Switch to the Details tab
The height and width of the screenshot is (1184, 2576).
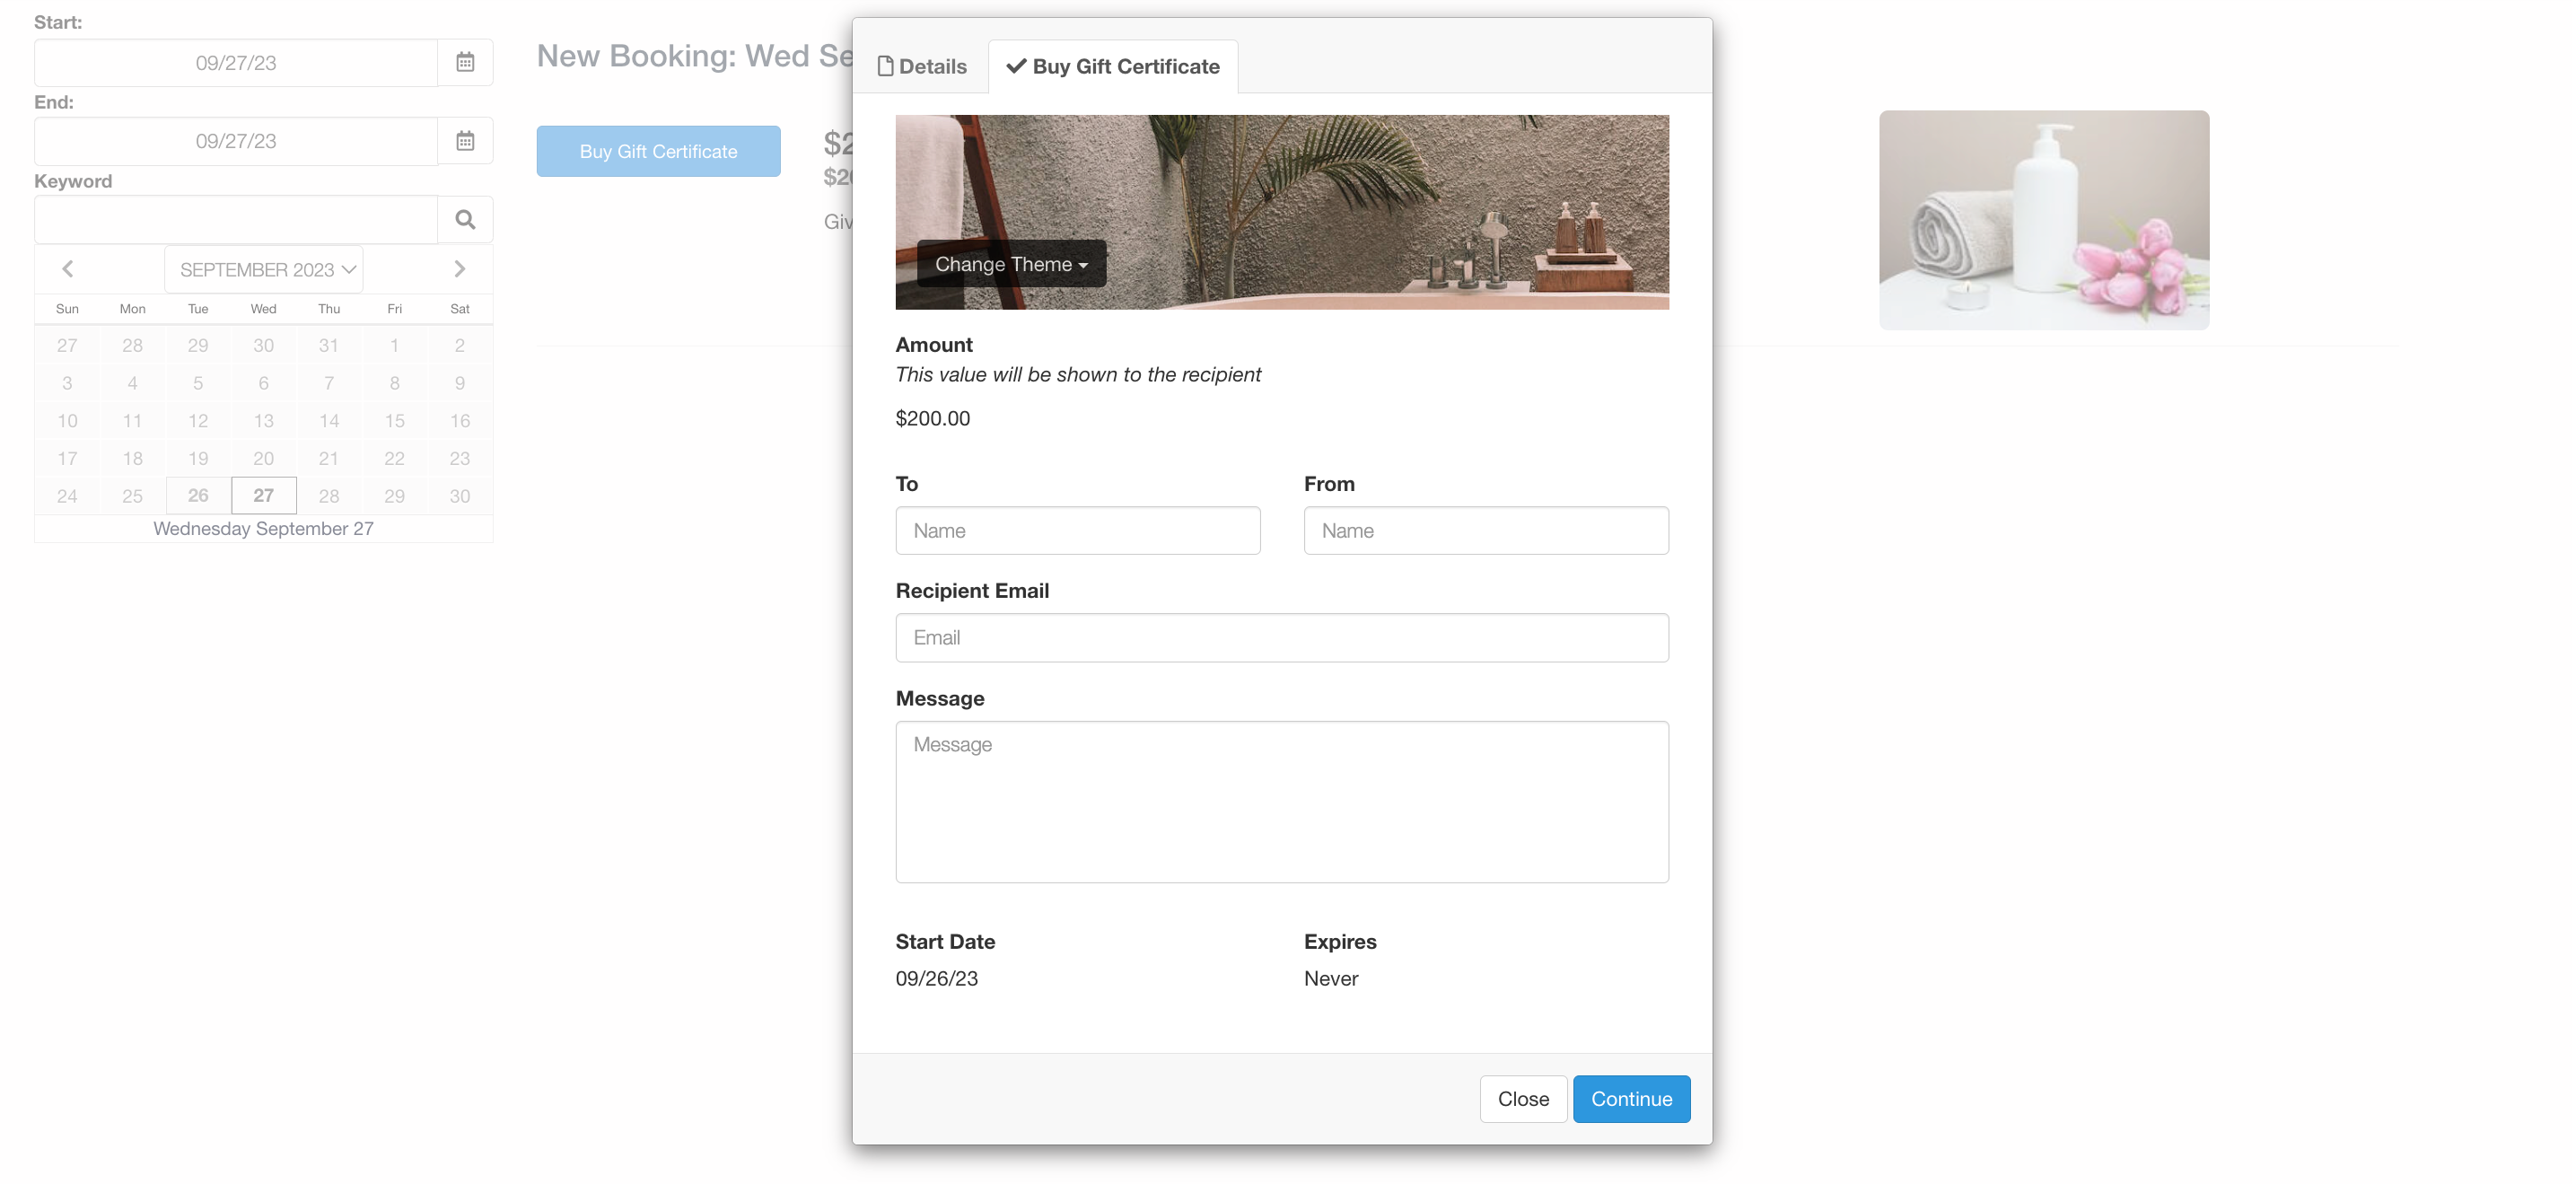[921, 67]
